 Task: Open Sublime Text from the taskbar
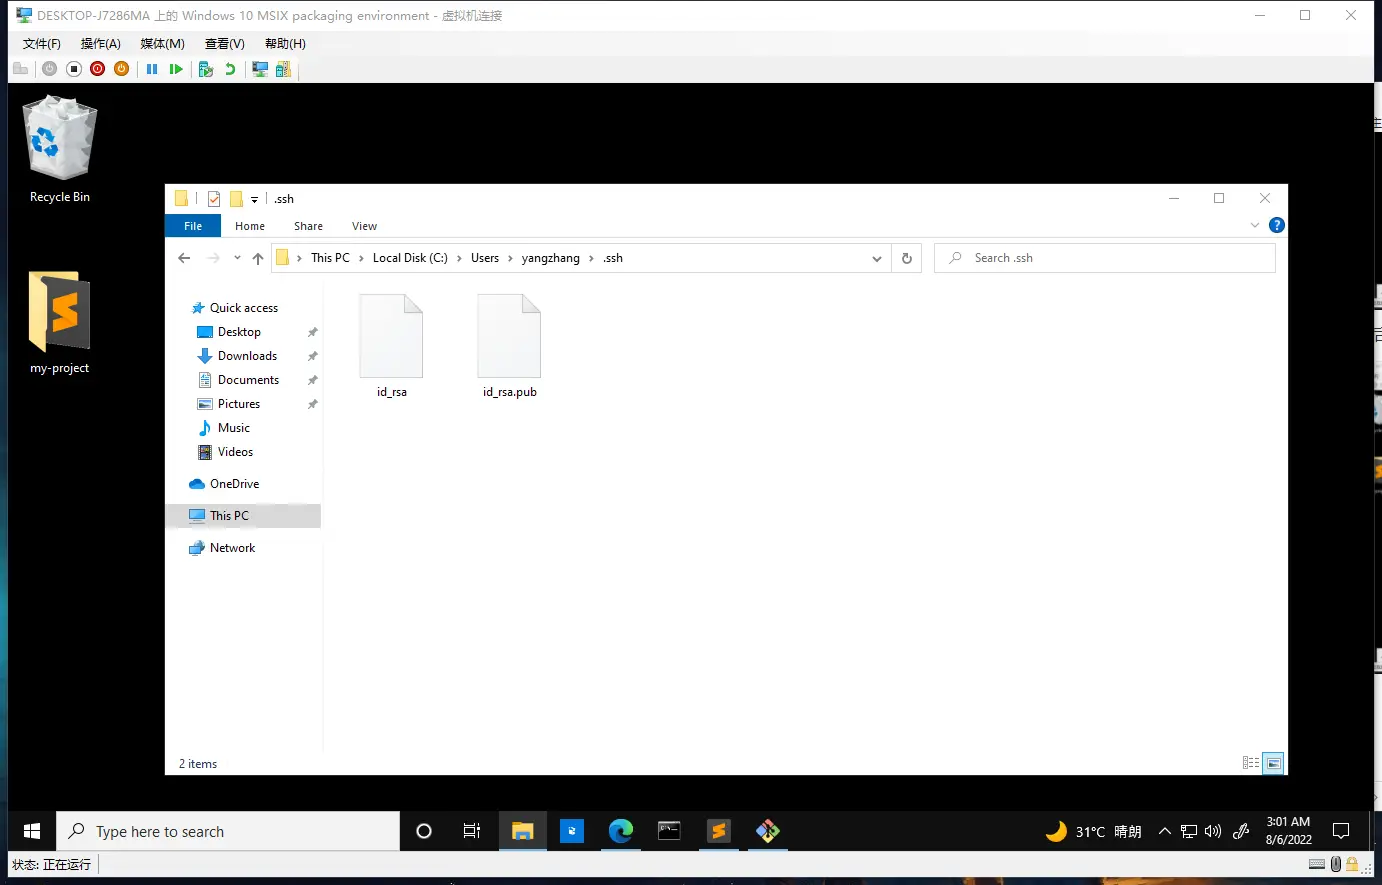click(718, 831)
